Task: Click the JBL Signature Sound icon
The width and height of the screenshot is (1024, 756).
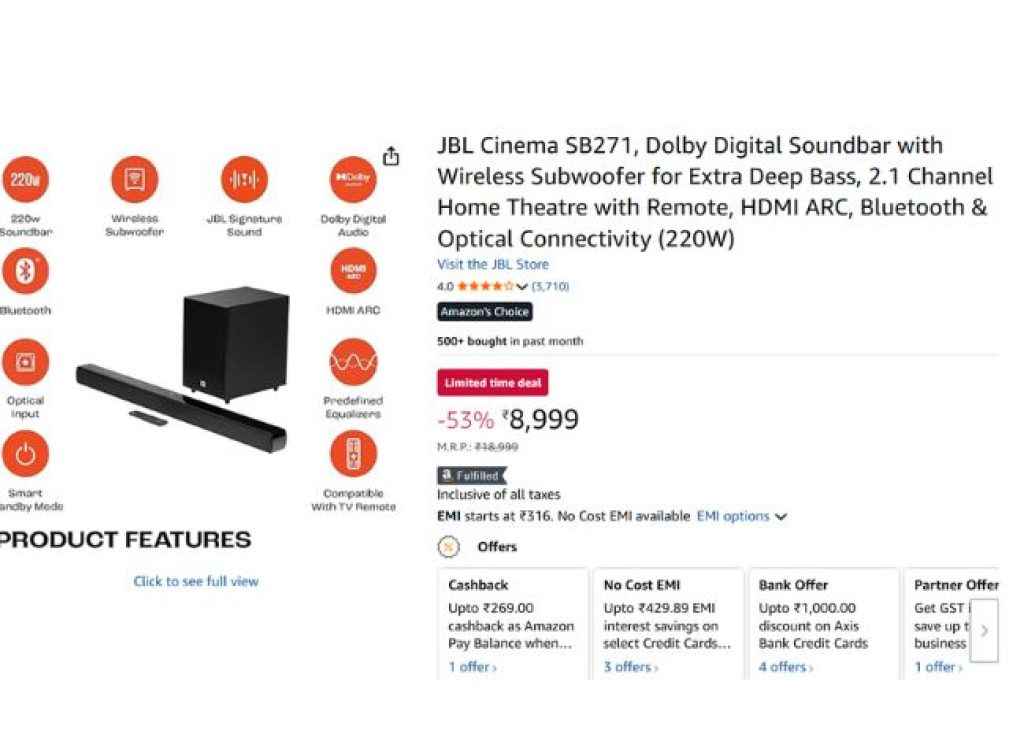Action: [244, 181]
